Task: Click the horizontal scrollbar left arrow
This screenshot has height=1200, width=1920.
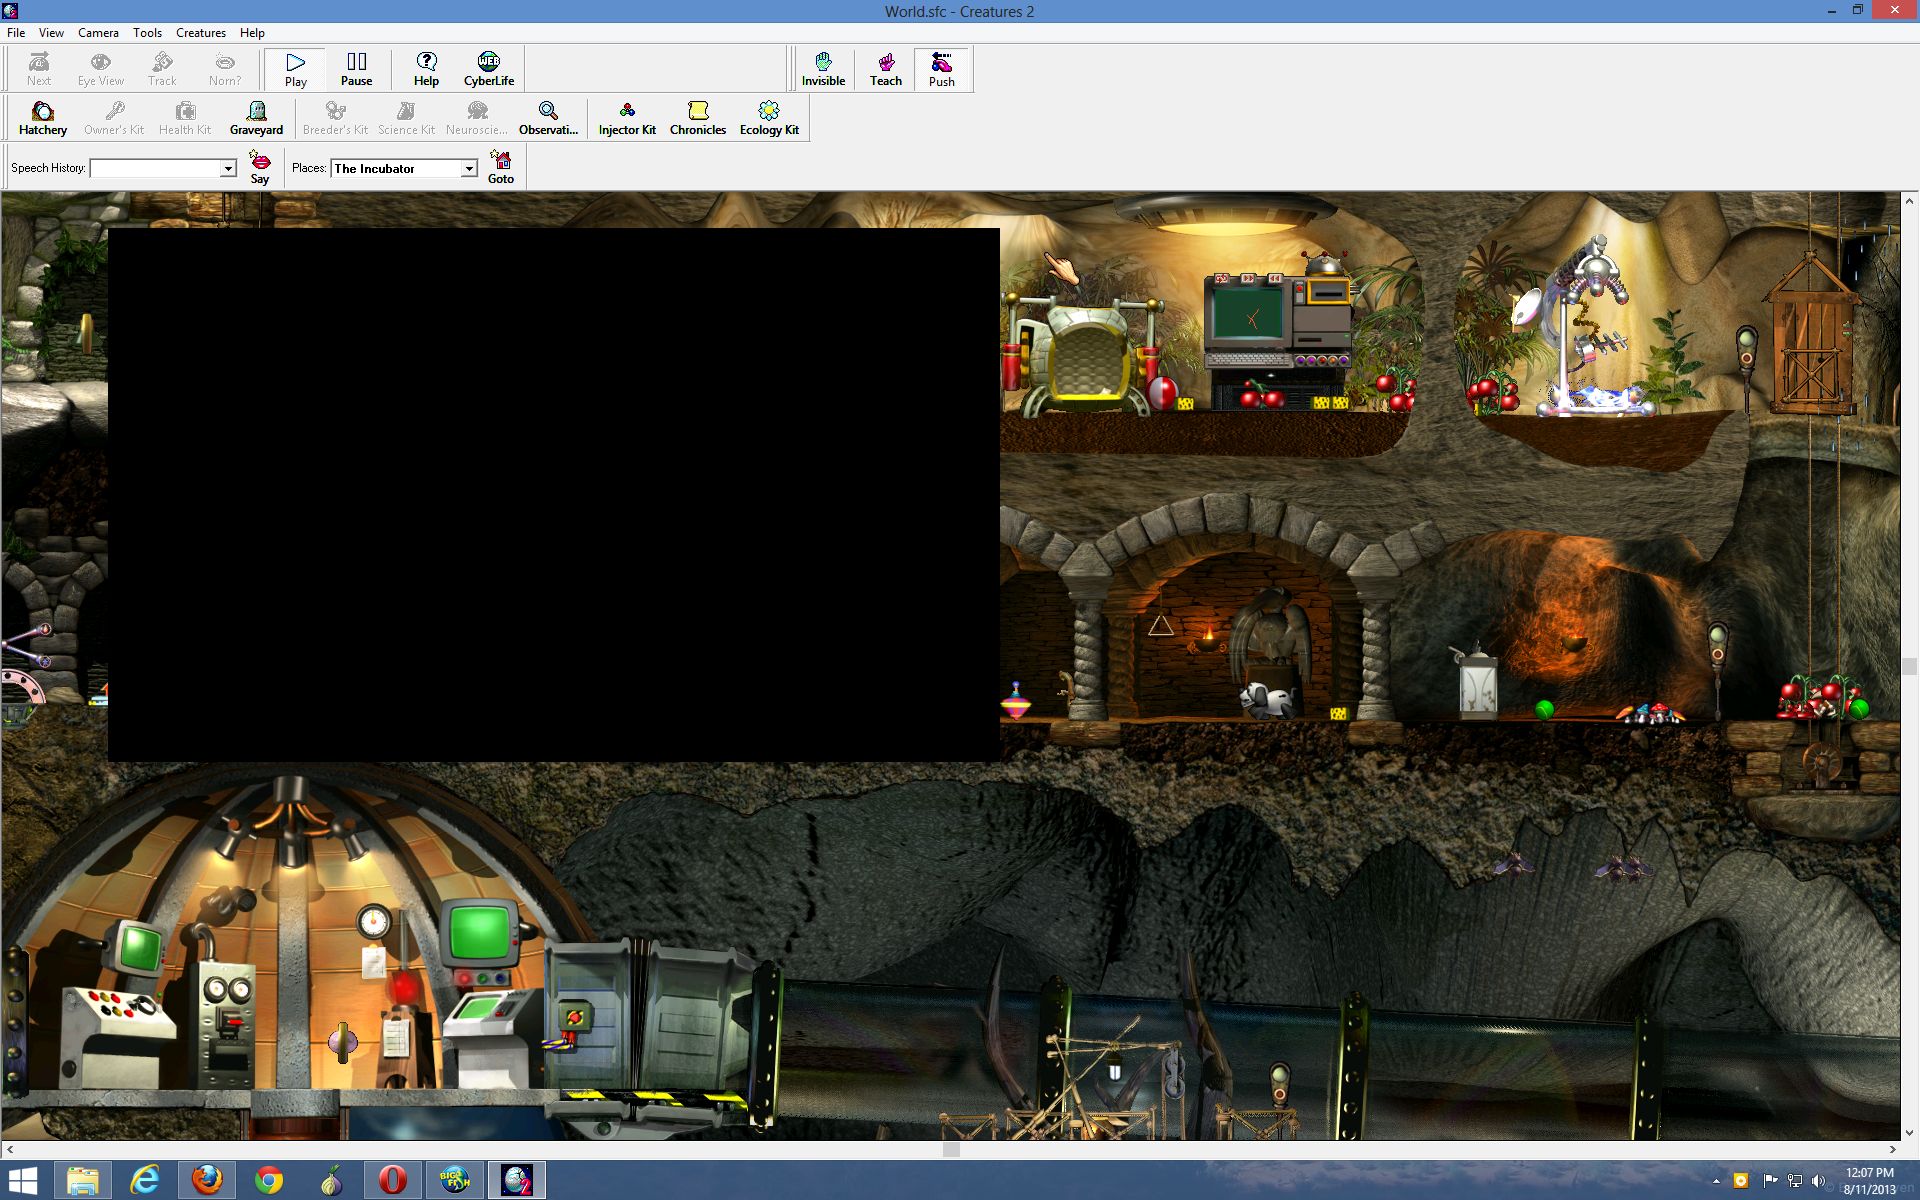Action: coord(10,1150)
